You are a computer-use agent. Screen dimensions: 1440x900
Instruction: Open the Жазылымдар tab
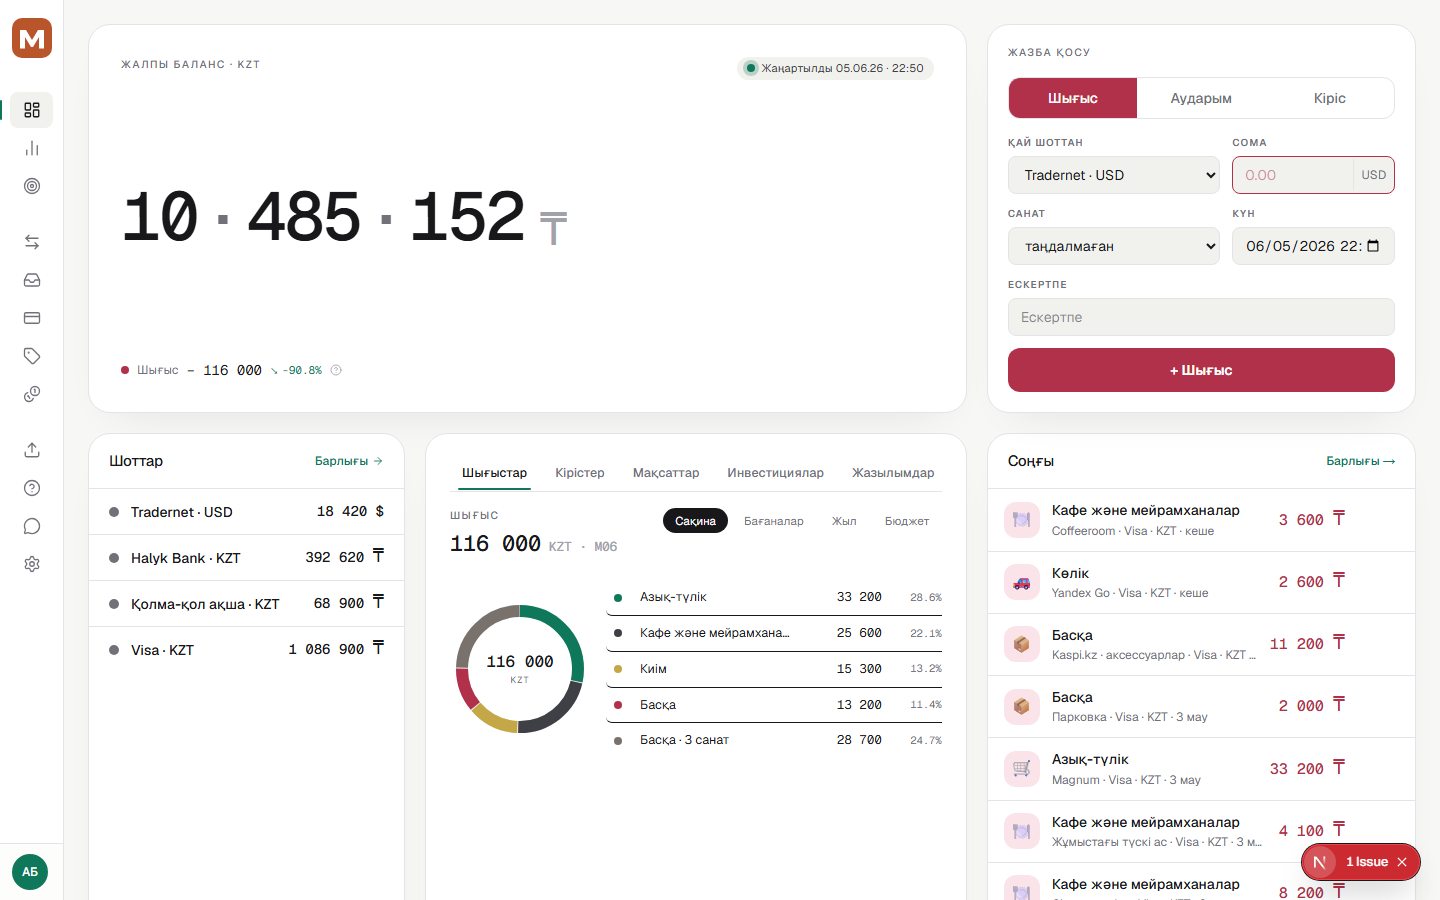pyautogui.click(x=893, y=473)
